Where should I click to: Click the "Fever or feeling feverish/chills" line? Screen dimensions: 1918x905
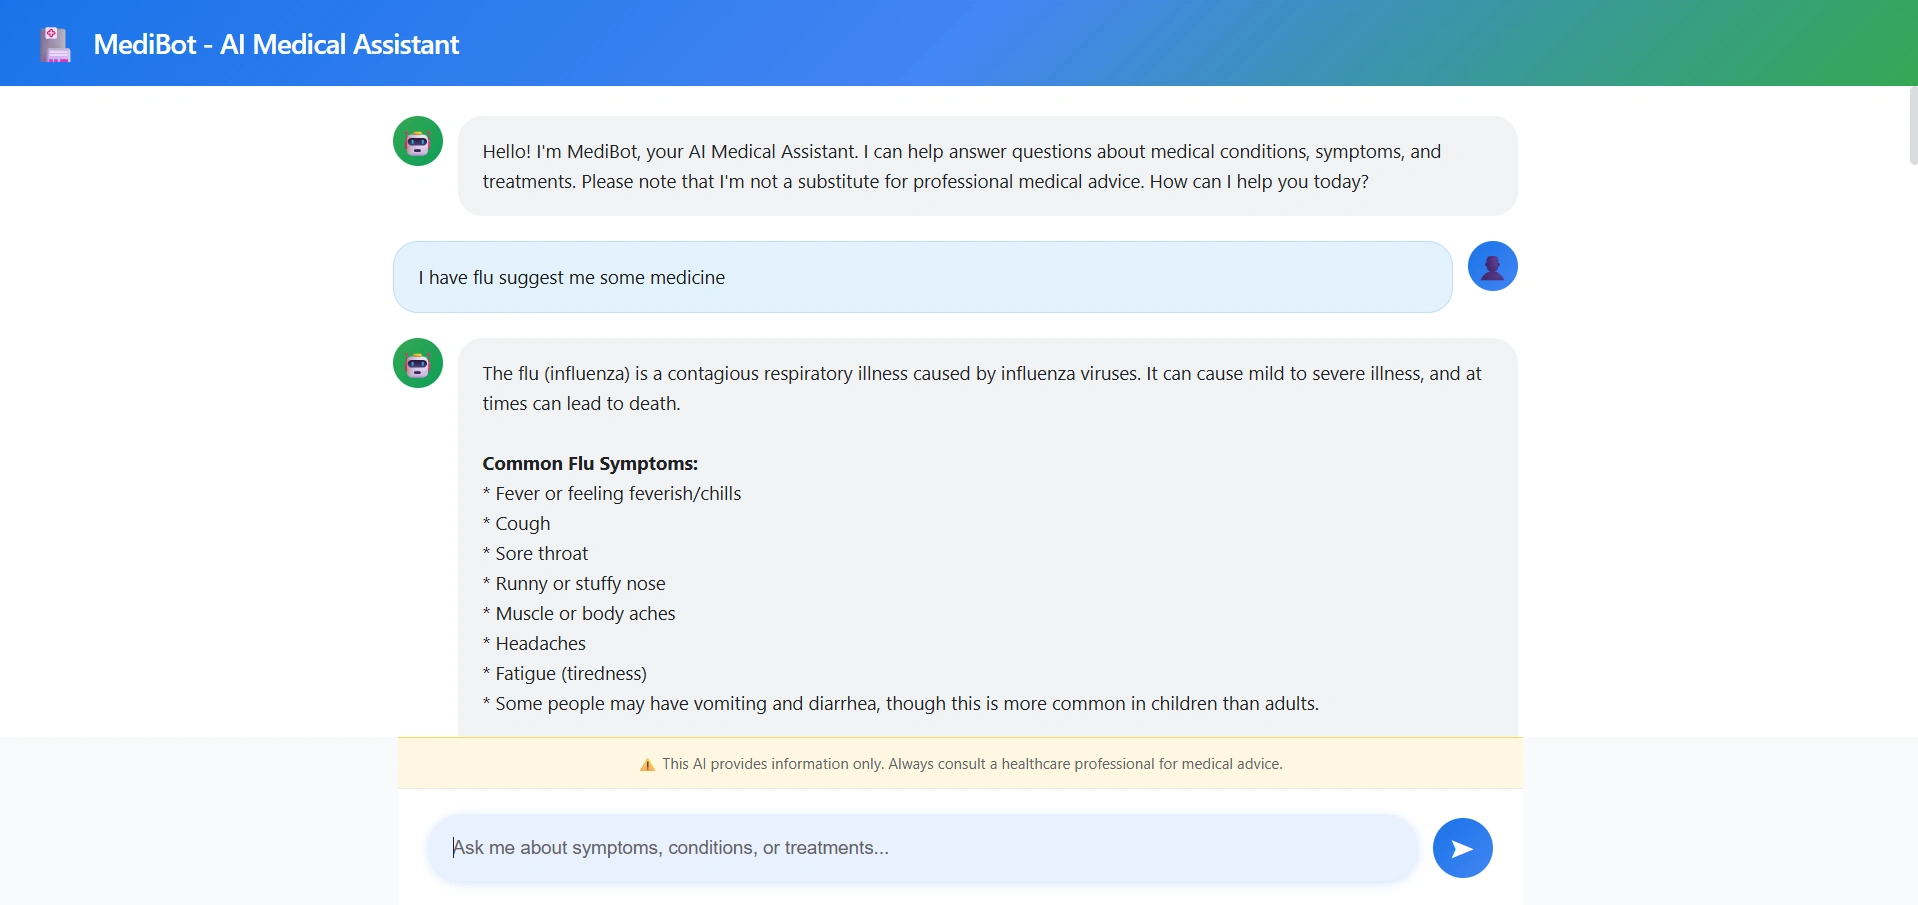[x=617, y=494]
